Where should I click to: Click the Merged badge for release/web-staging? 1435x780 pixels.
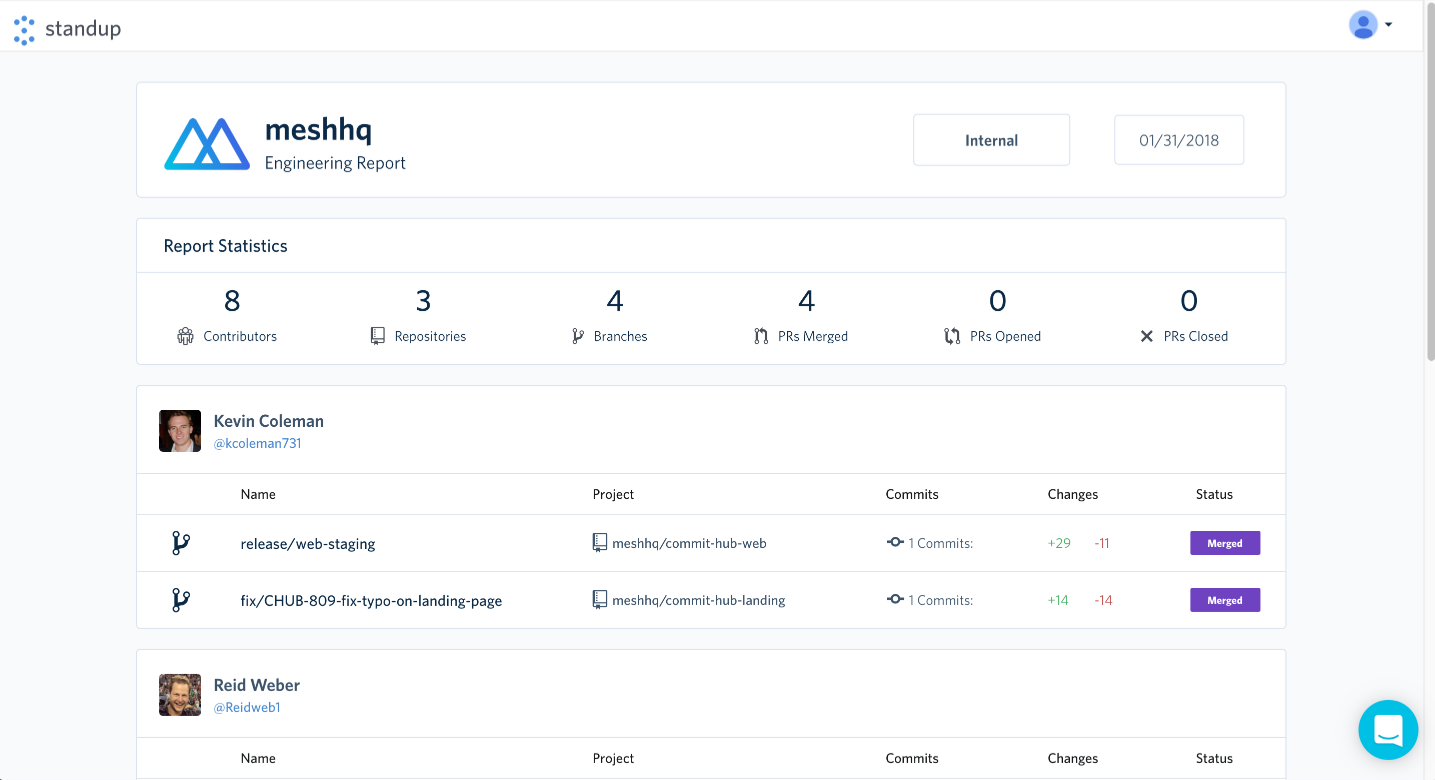(x=1225, y=543)
